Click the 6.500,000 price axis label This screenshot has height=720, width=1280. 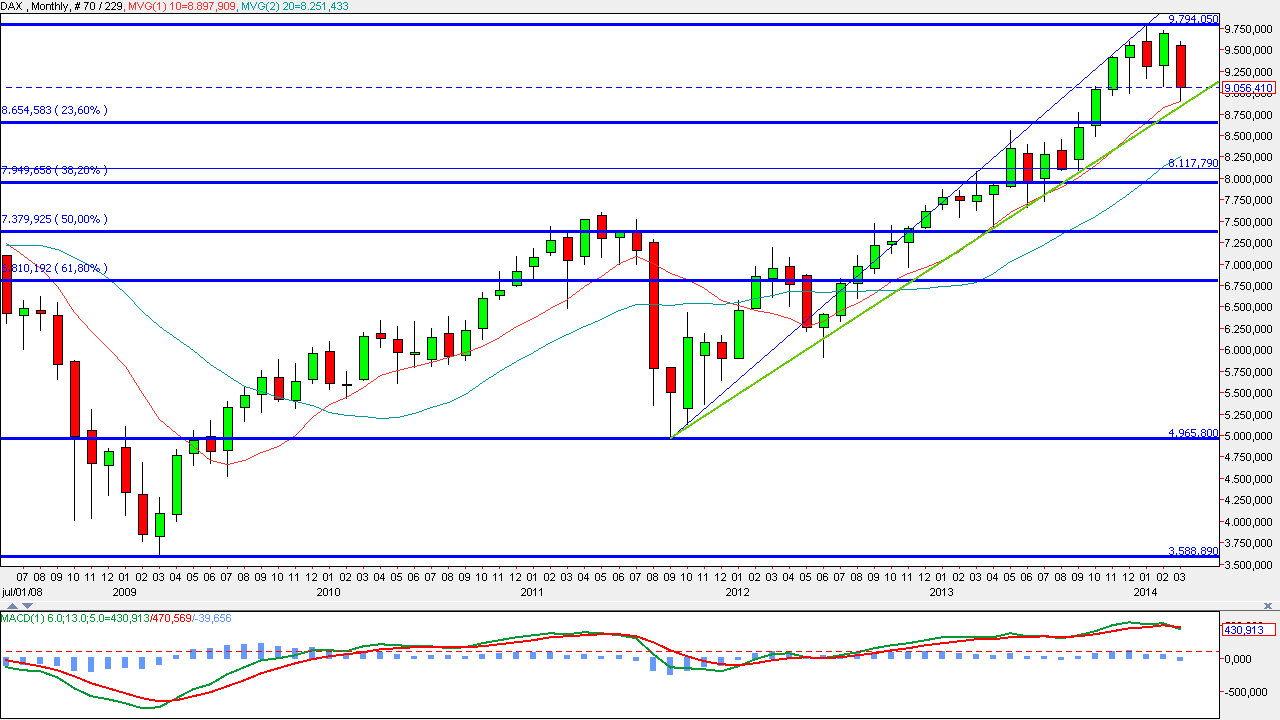click(x=1250, y=308)
